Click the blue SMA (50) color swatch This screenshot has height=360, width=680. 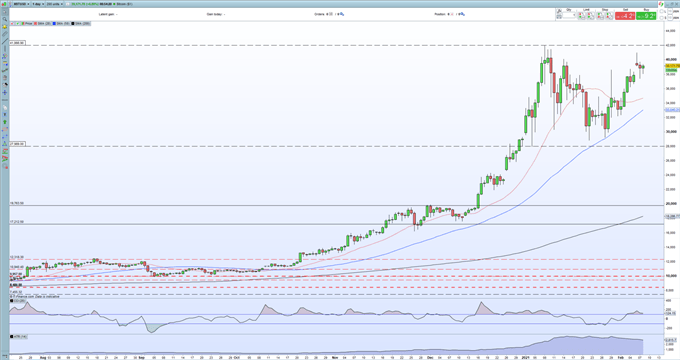[54, 23]
